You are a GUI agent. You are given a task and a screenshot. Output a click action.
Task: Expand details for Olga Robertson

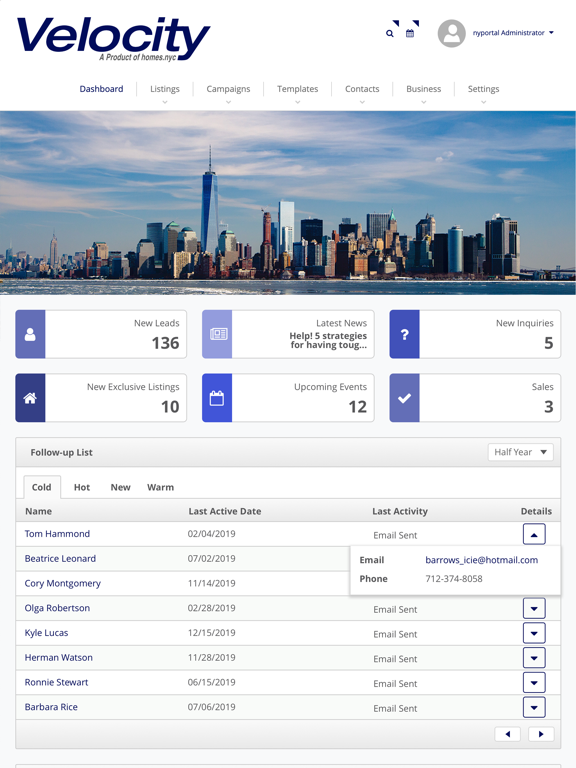(x=534, y=608)
